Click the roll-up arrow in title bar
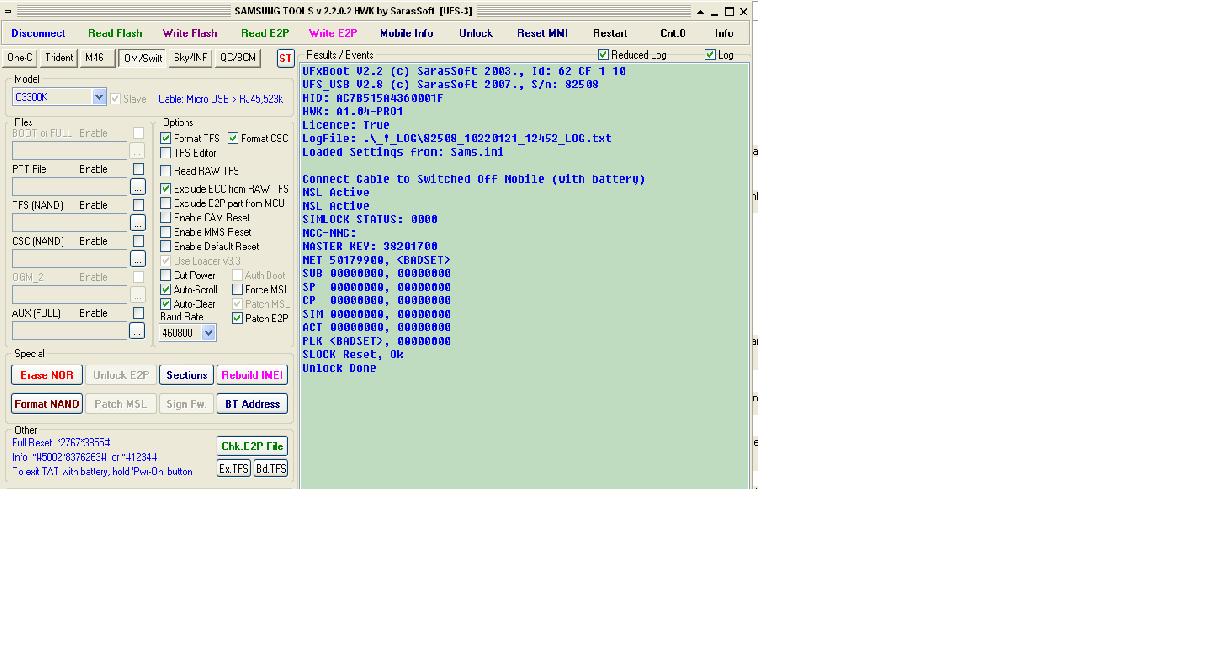 pyautogui.click(x=700, y=11)
